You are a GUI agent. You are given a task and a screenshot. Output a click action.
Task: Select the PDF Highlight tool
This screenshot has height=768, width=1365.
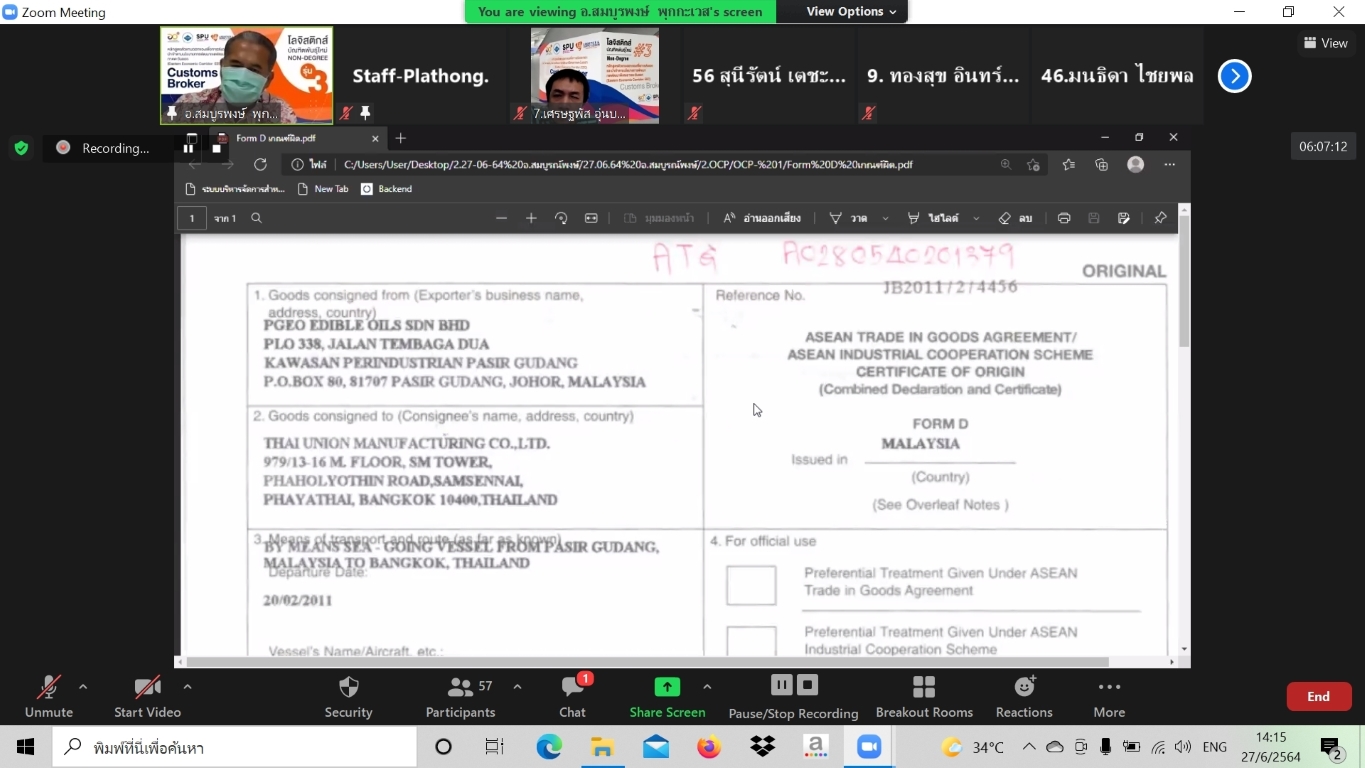932,218
